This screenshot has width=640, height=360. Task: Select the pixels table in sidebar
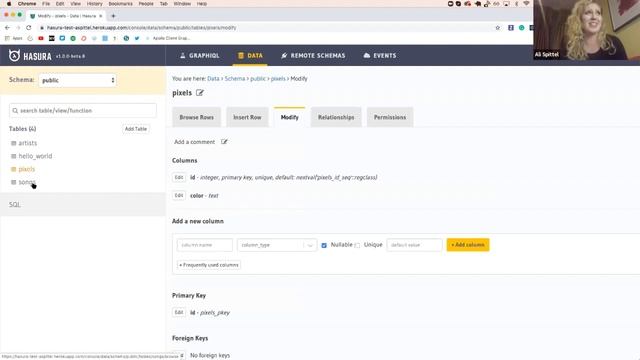(27, 169)
